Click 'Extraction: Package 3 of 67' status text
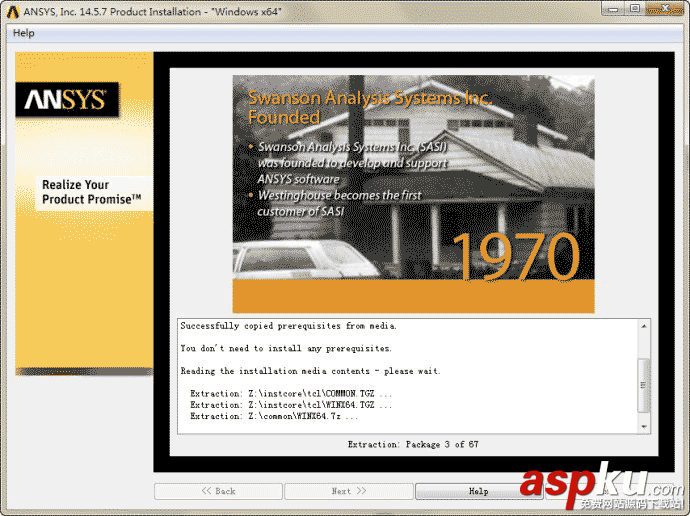This screenshot has height=516, width=690. tap(413, 444)
